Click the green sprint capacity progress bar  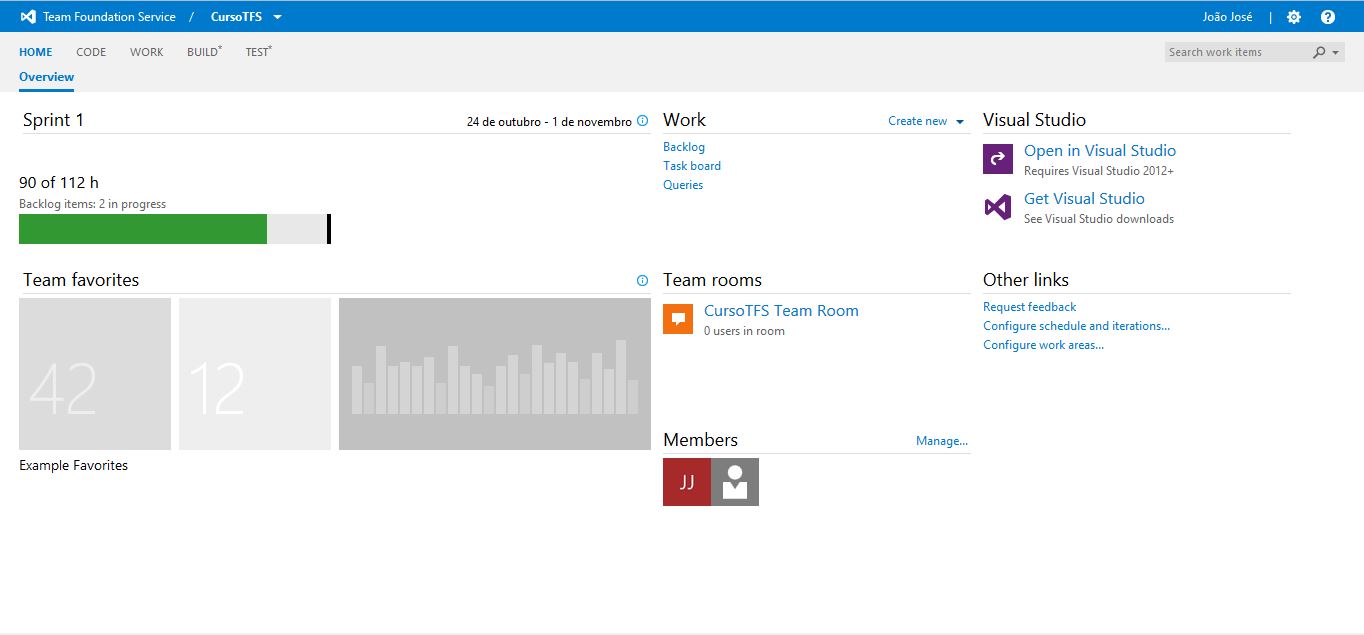[x=143, y=229]
